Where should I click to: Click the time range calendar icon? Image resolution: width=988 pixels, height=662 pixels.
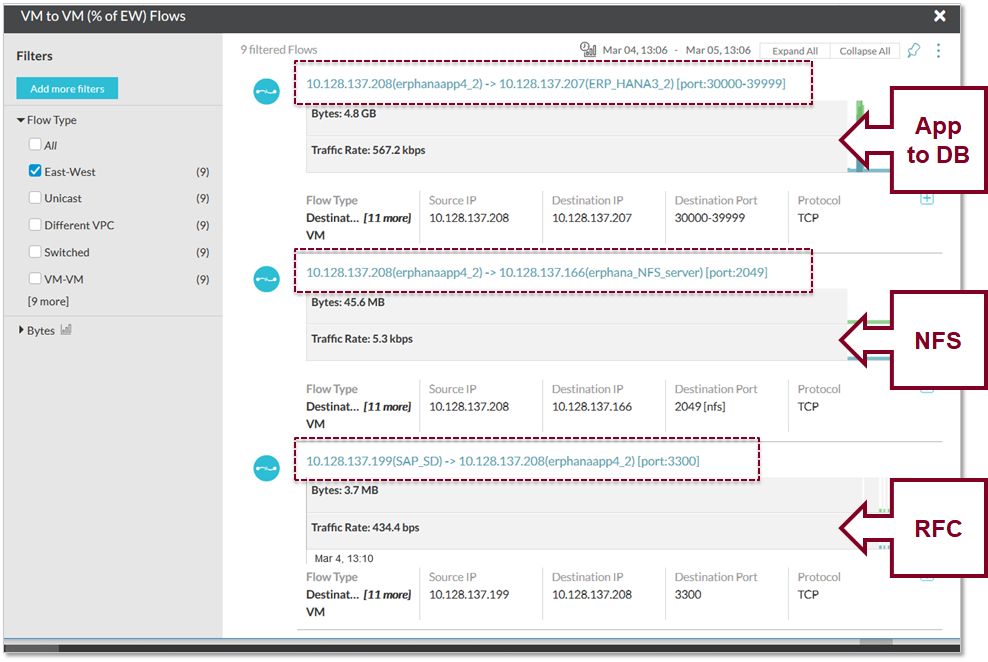588,50
